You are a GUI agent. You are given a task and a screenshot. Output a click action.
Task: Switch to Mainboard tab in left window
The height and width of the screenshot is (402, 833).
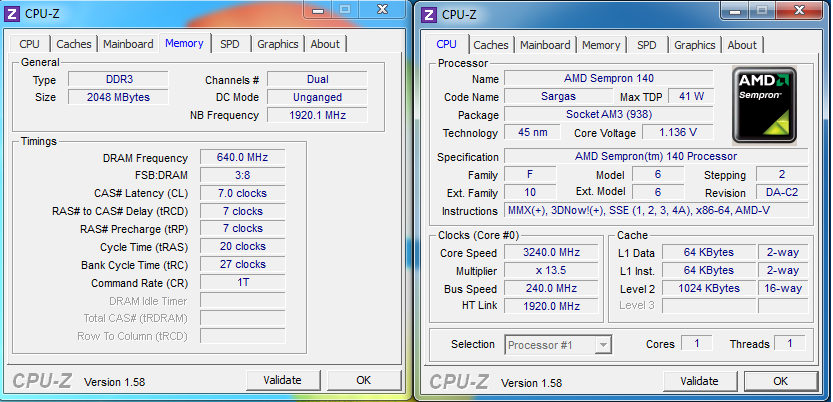128,44
